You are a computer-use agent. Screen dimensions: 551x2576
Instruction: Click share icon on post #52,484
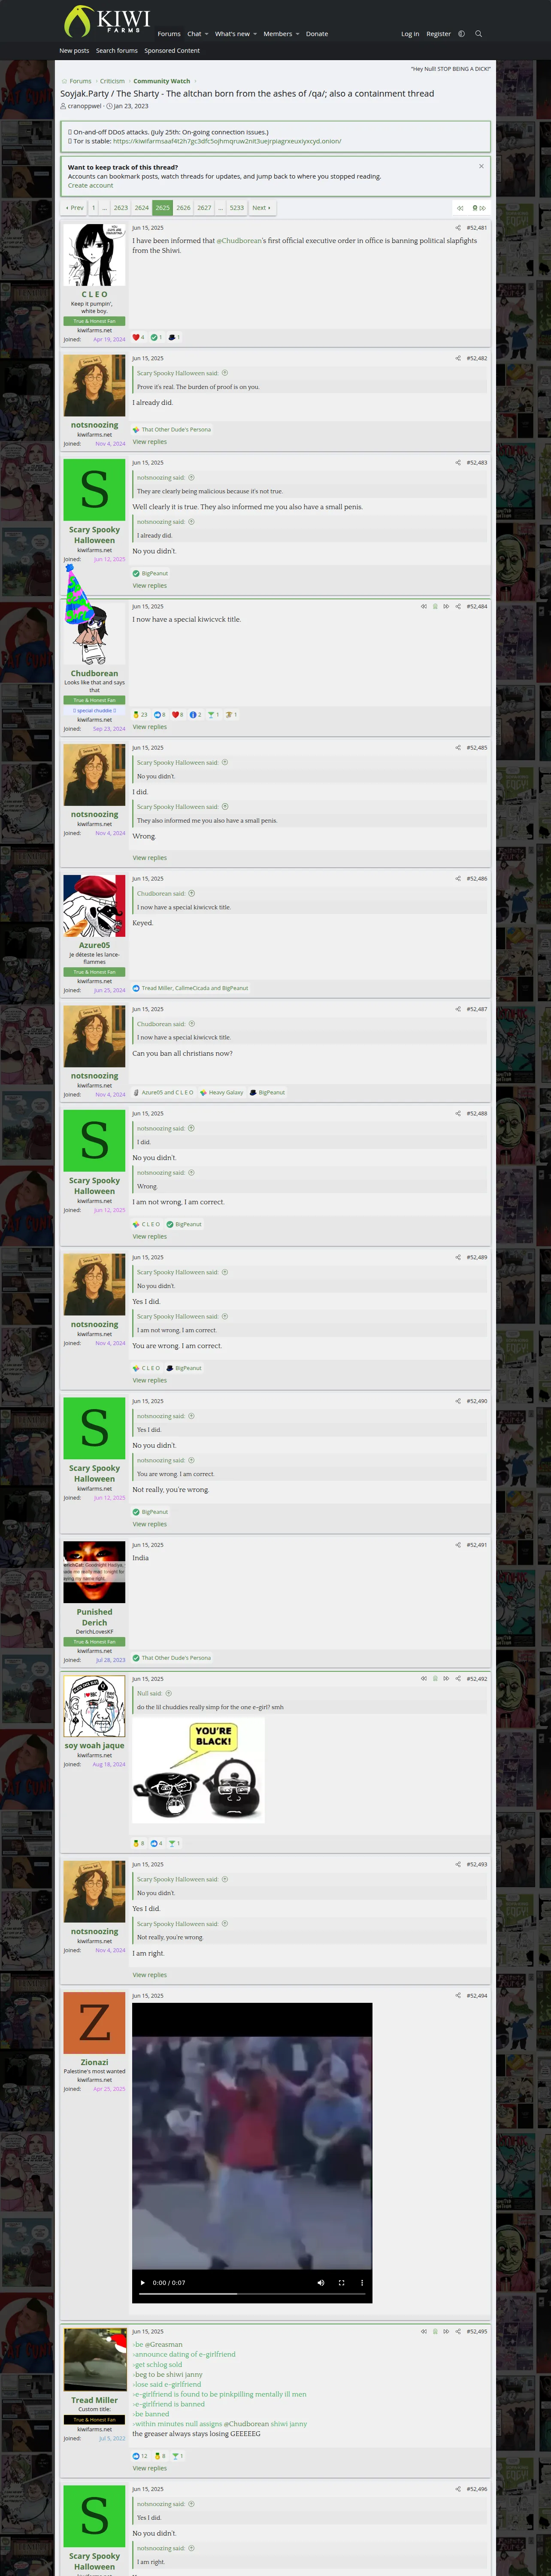458,606
